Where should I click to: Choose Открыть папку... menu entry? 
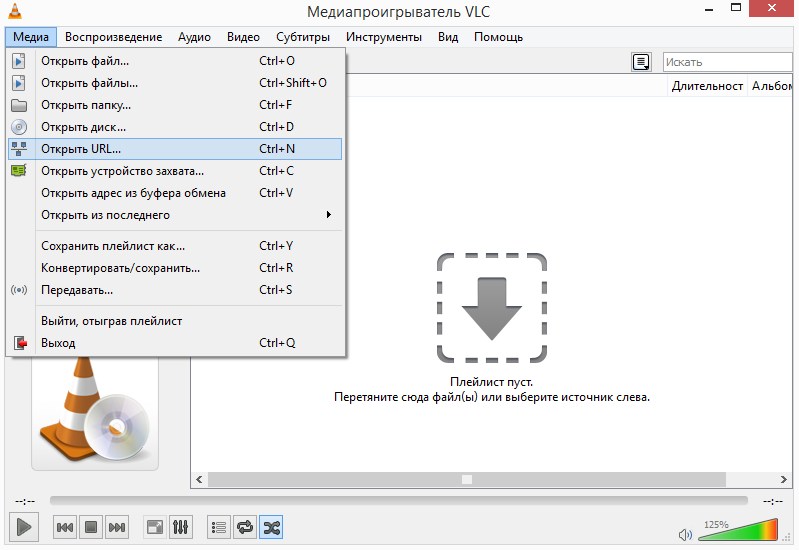[175, 105]
